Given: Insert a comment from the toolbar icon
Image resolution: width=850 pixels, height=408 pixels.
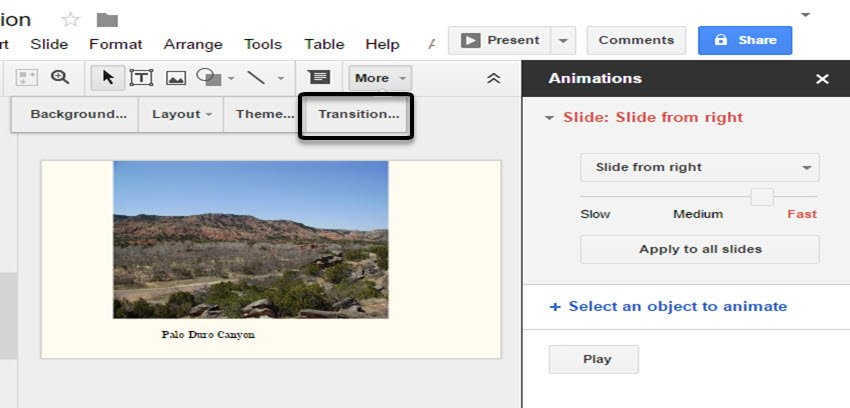Looking at the screenshot, I should click(x=319, y=77).
